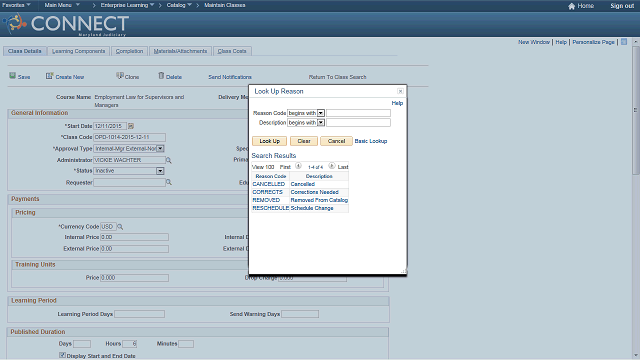Viewport: 640px width, 360px height.
Task: Switch to Class Costs tab
Action: pyautogui.click(x=232, y=51)
